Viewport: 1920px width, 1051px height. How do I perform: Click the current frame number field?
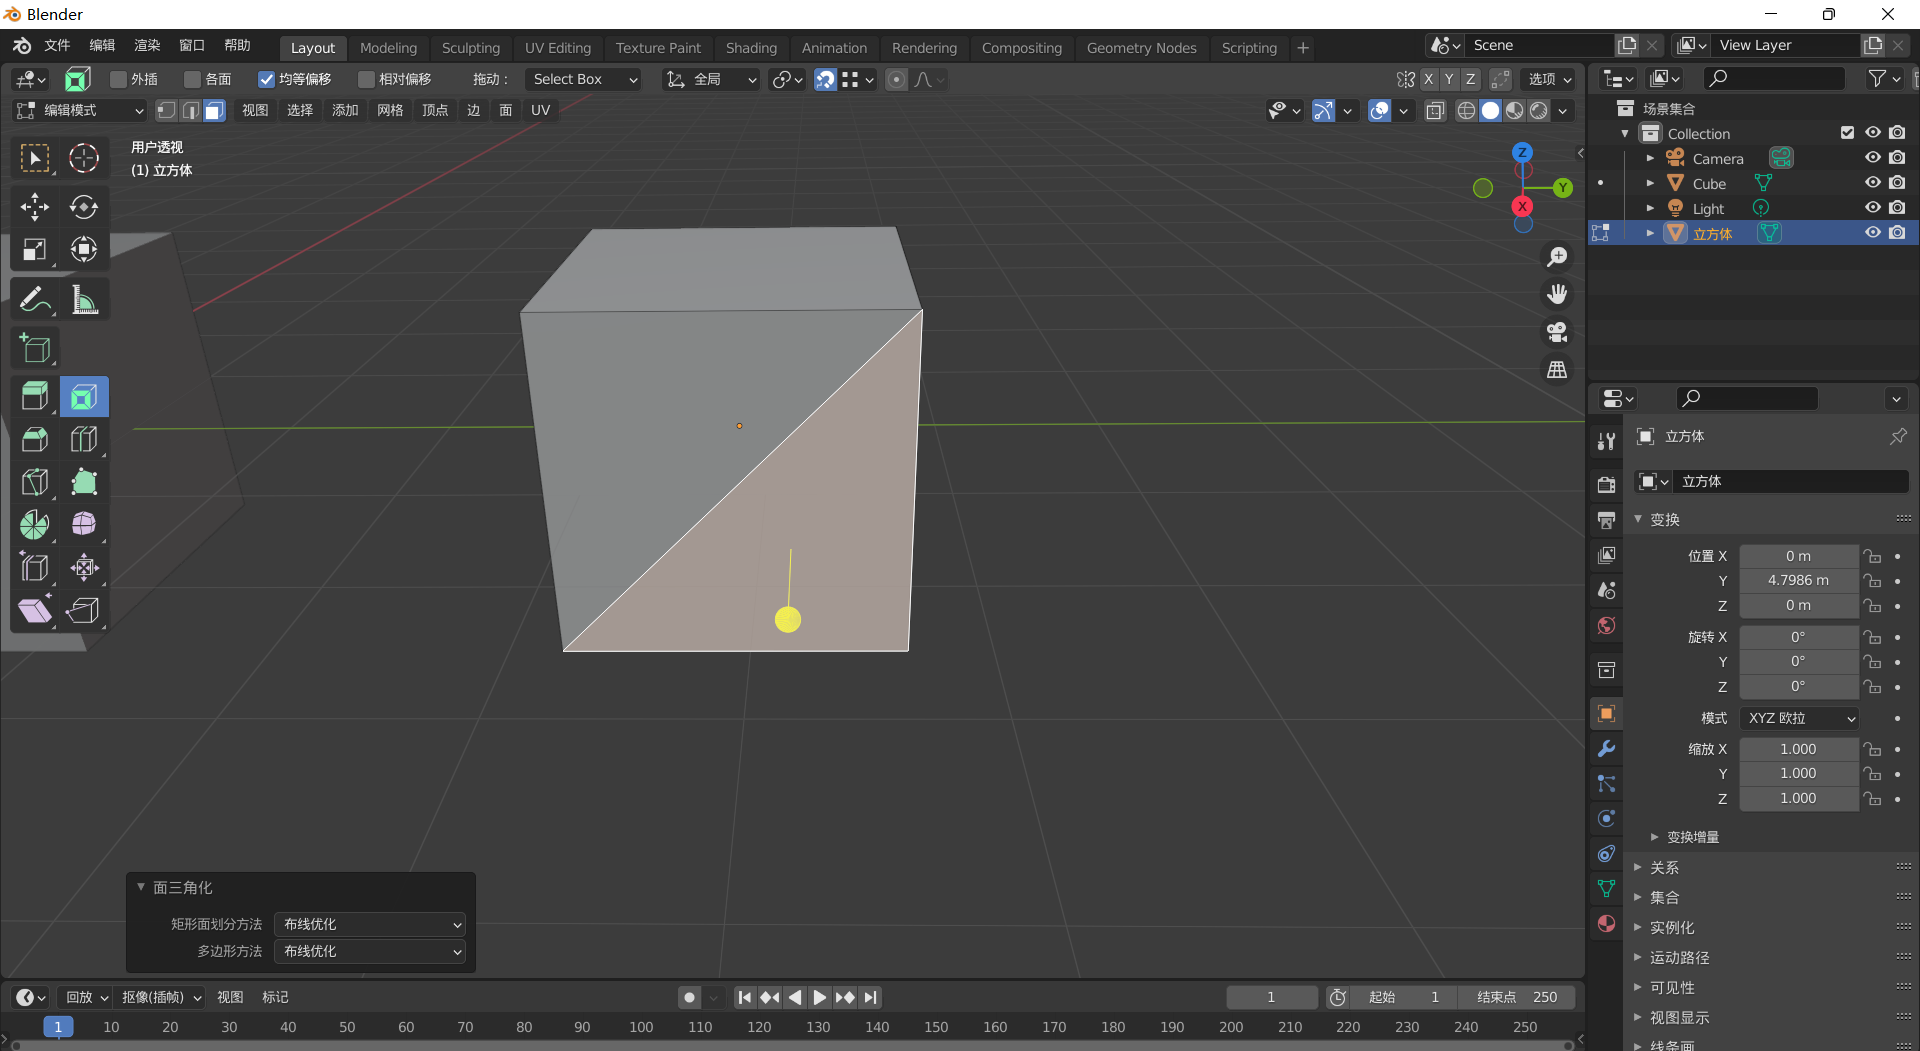pos(1271,997)
